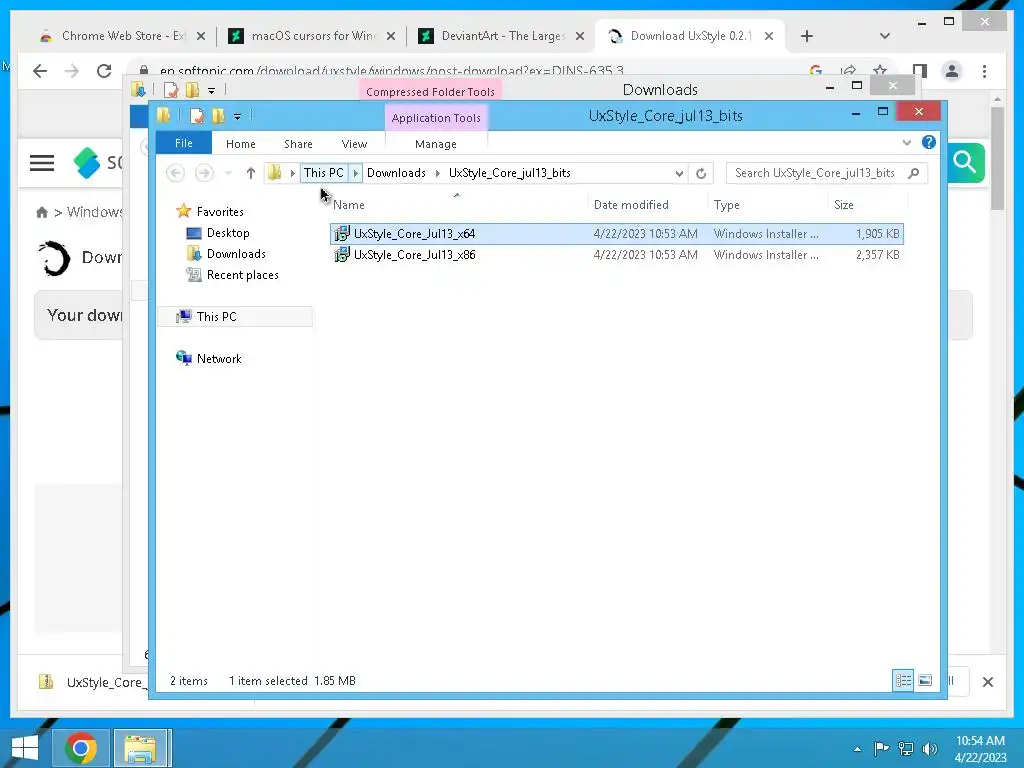Sort by Date modified column
The width and height of the screenshot is (1024, 768).
(x=631, y=204)
